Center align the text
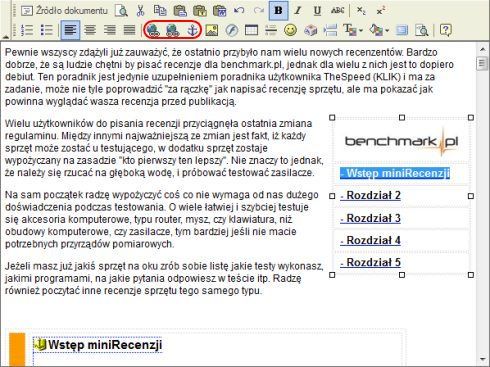This screenshot has height=367, width=490. coord(90,30)
